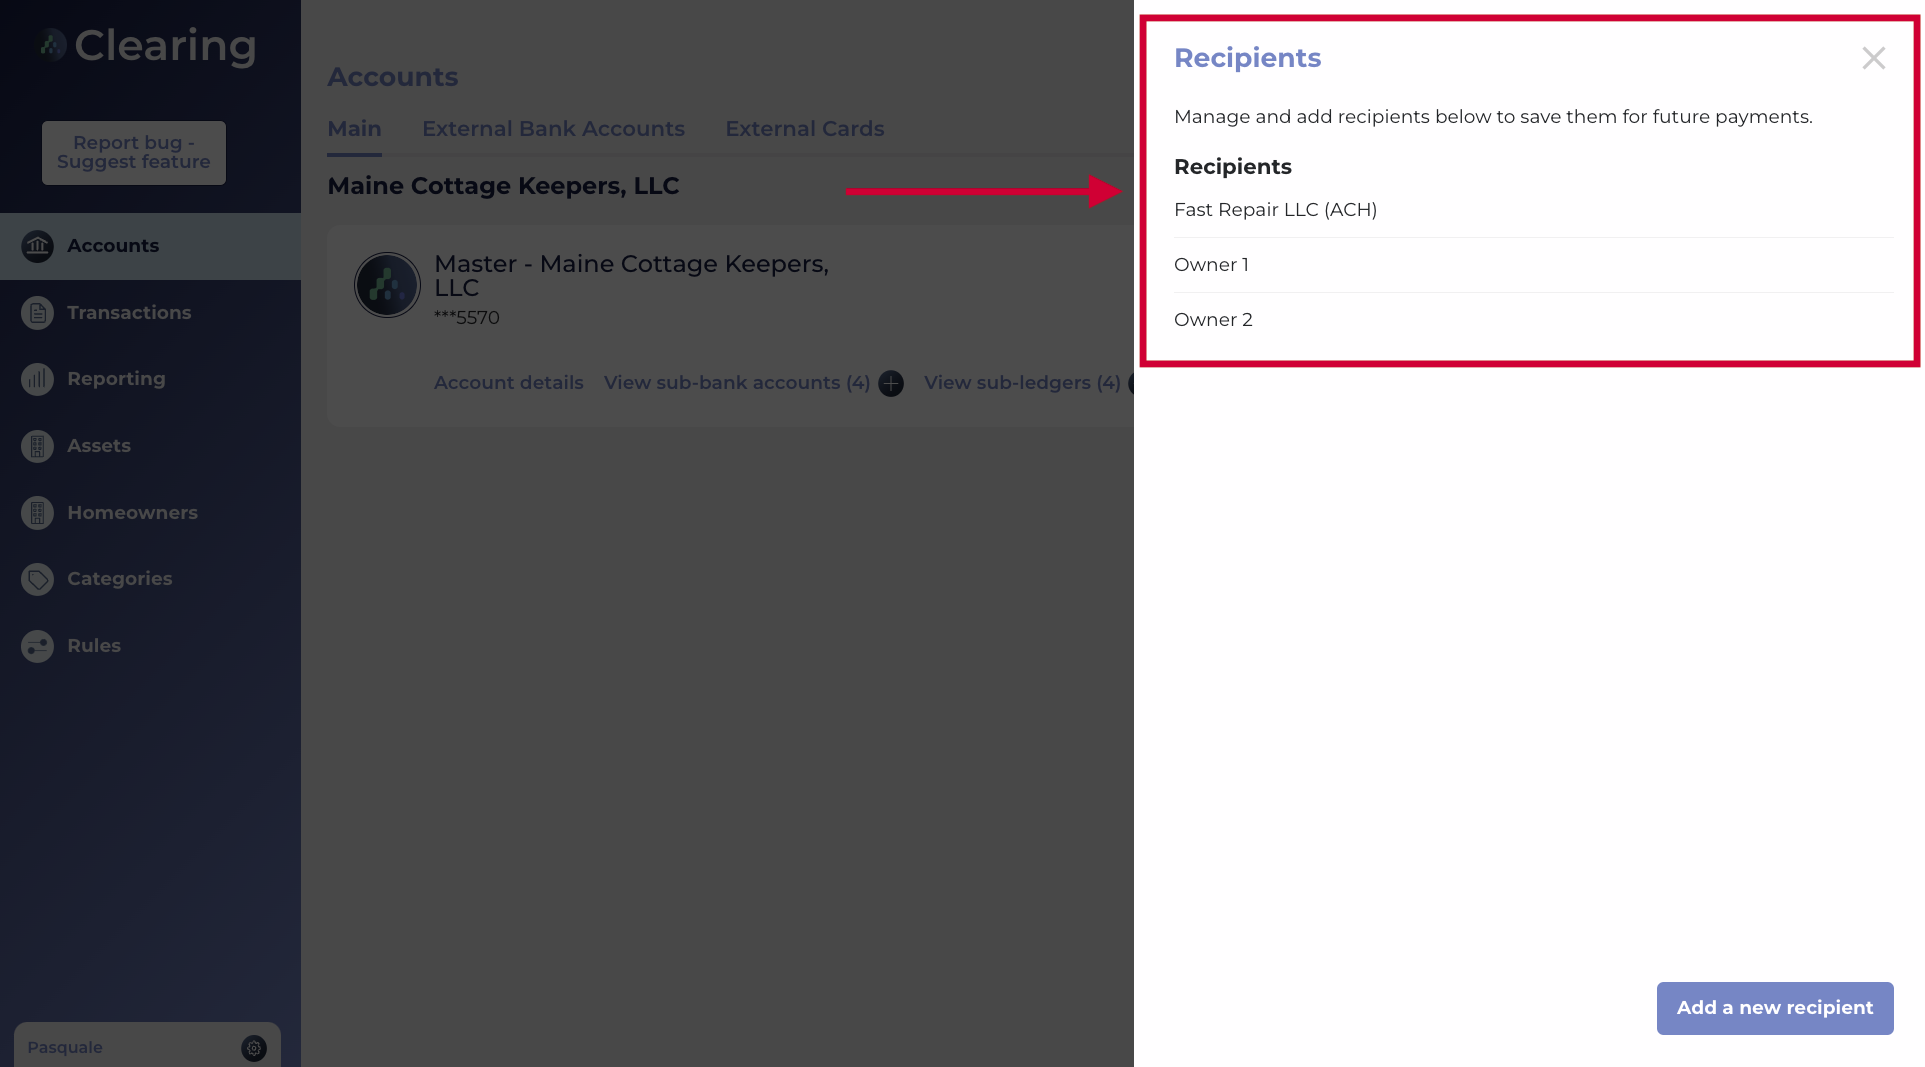Click the Master account avatar thumbnail
This screenshot has width=1925, height=1067.
386,284
